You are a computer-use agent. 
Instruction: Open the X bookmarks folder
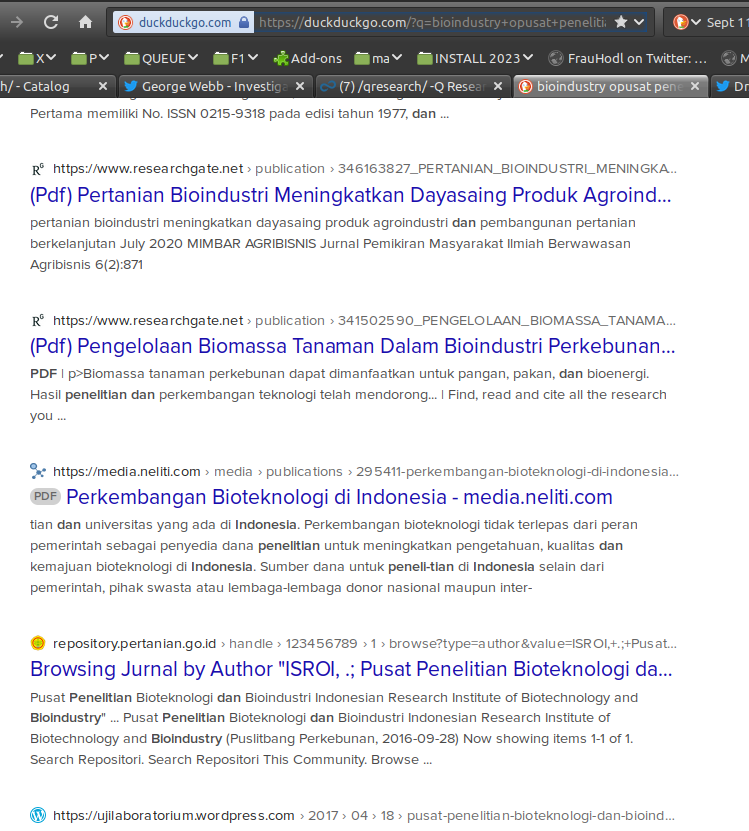click(x=37, y=58)
